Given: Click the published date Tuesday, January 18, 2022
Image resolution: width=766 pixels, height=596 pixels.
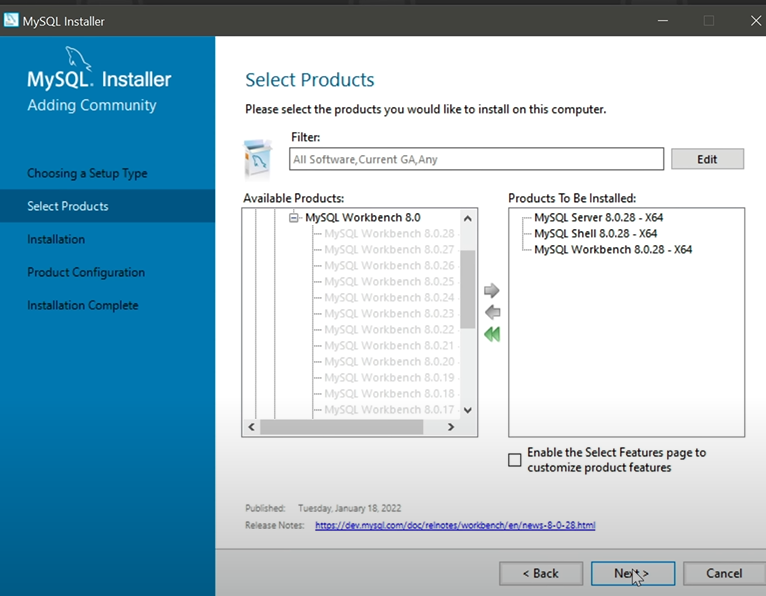Looking at the screenshot, I should (349, 508).
